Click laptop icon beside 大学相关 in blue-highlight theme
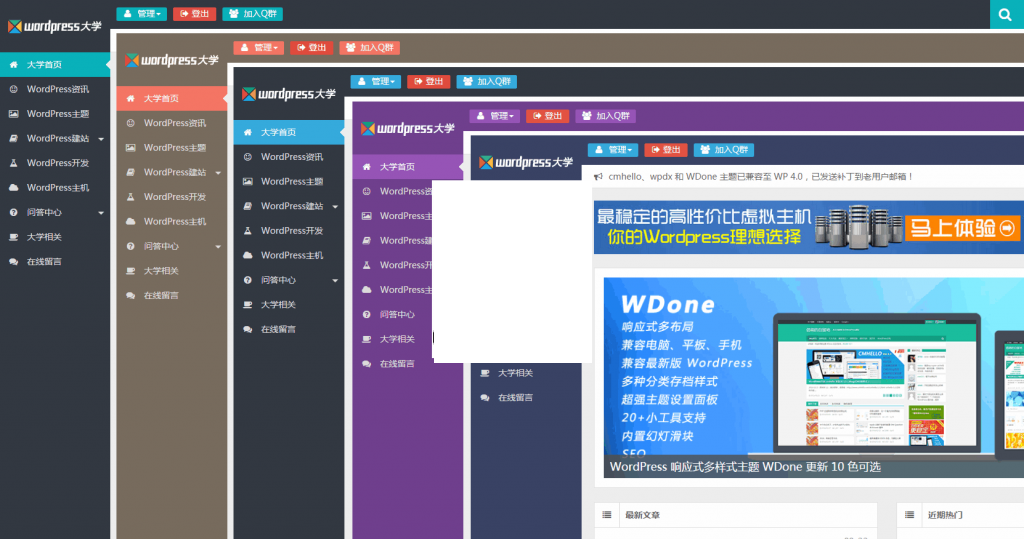 pos(248,304)
